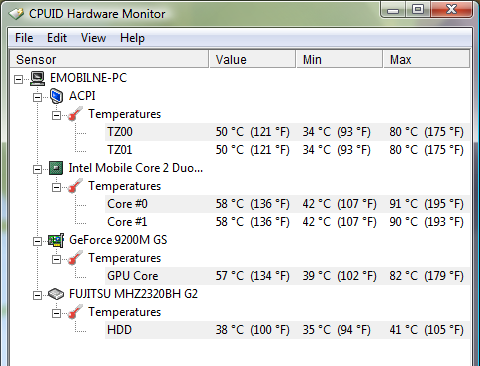Collapse the ACPI tree node
The height and width of the screenshot is (366, 480).
click(37, 97)
